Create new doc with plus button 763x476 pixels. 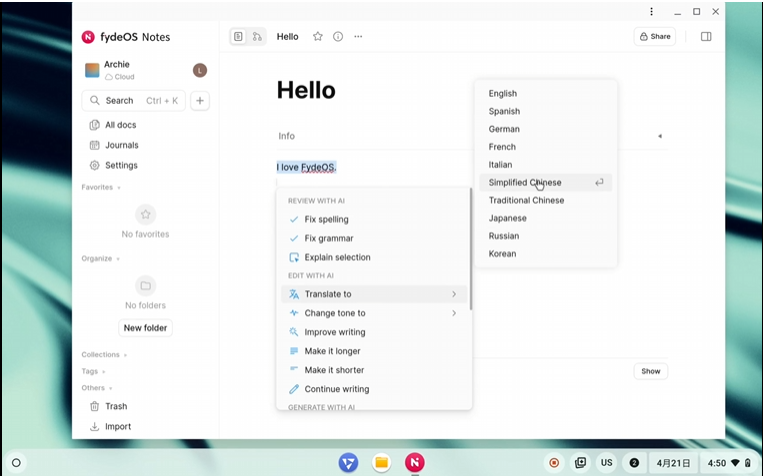tap(200, 101)
